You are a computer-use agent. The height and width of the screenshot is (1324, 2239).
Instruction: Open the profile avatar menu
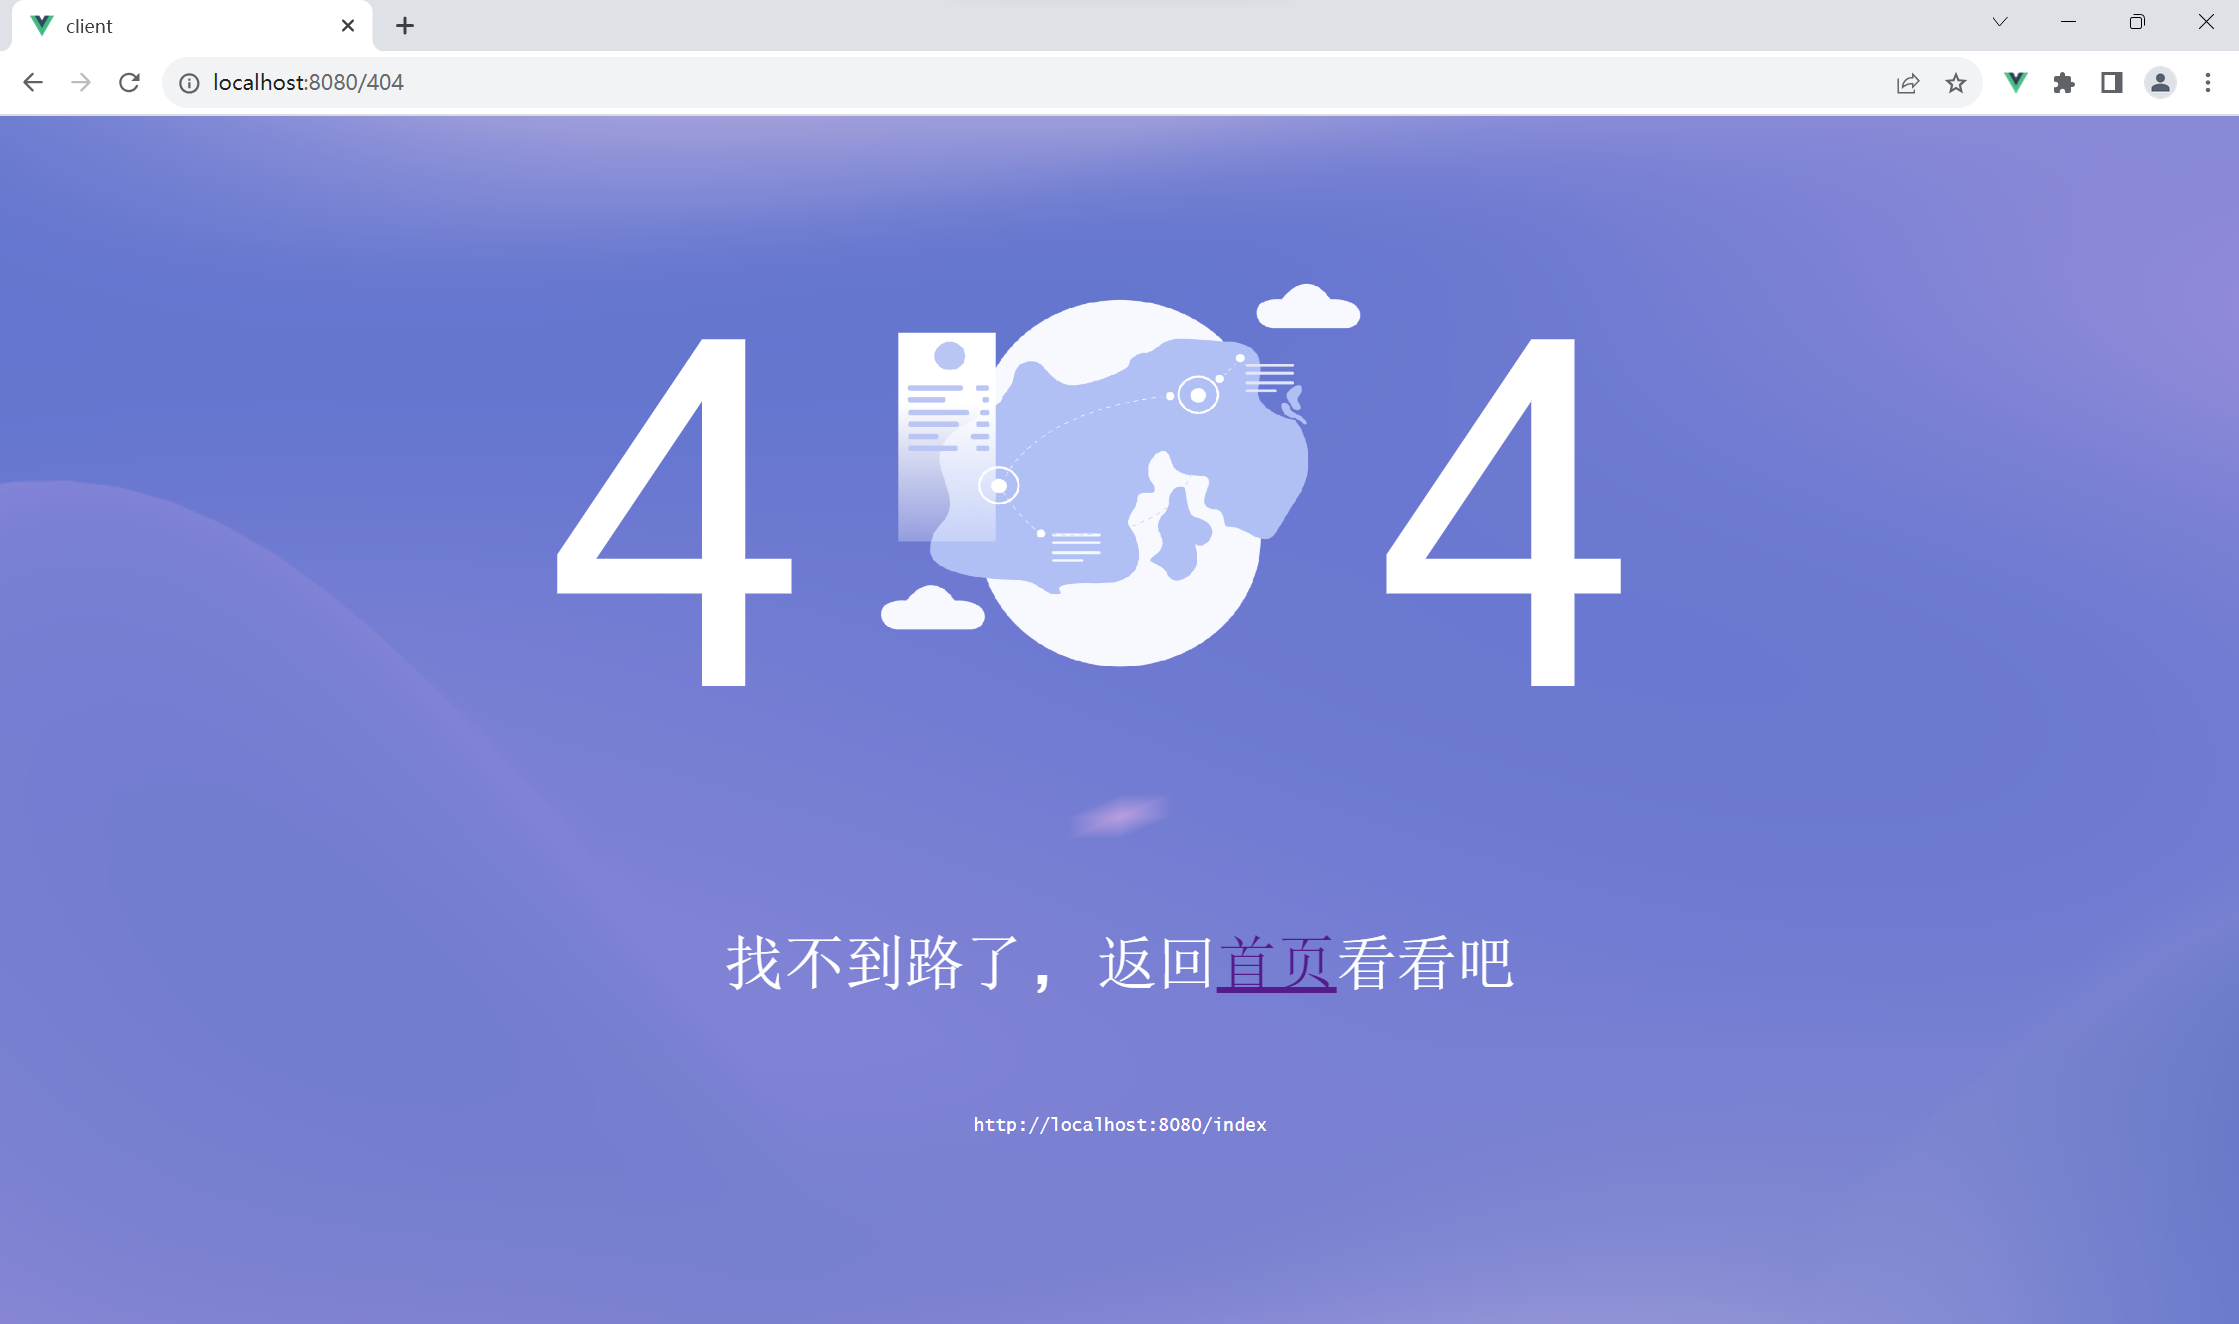tap(2160, 83)
